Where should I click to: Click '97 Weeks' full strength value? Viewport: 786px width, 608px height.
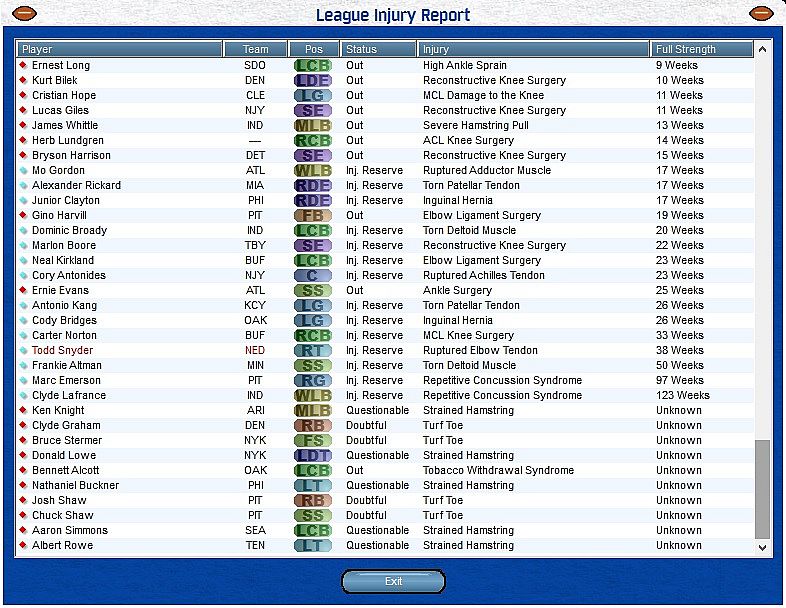click(680, 380)
